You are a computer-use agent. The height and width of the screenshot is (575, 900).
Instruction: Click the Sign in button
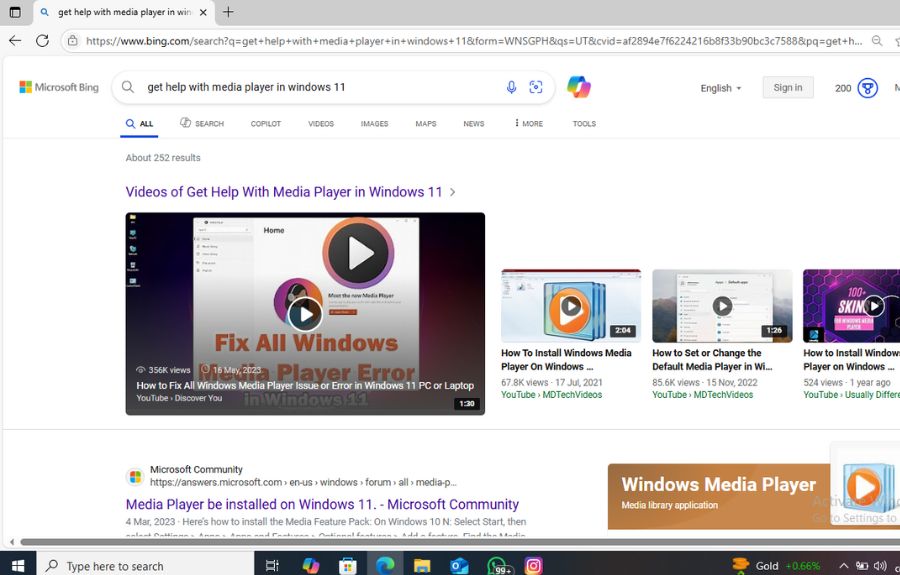click(788, 87)
